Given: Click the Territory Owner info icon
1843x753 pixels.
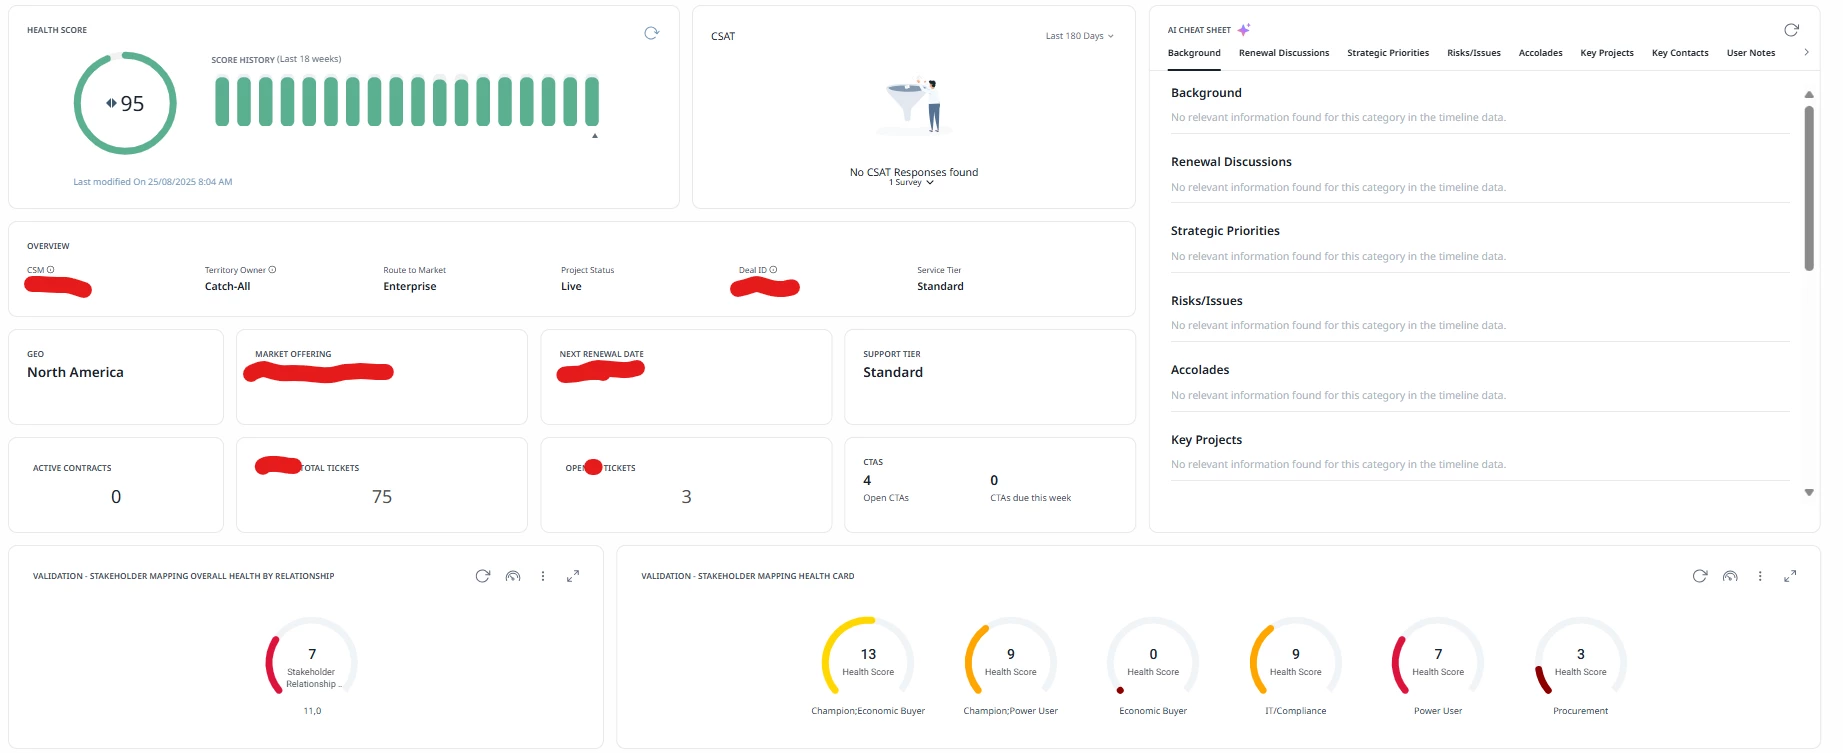Looking at the screenshot, I should point(272,270).
